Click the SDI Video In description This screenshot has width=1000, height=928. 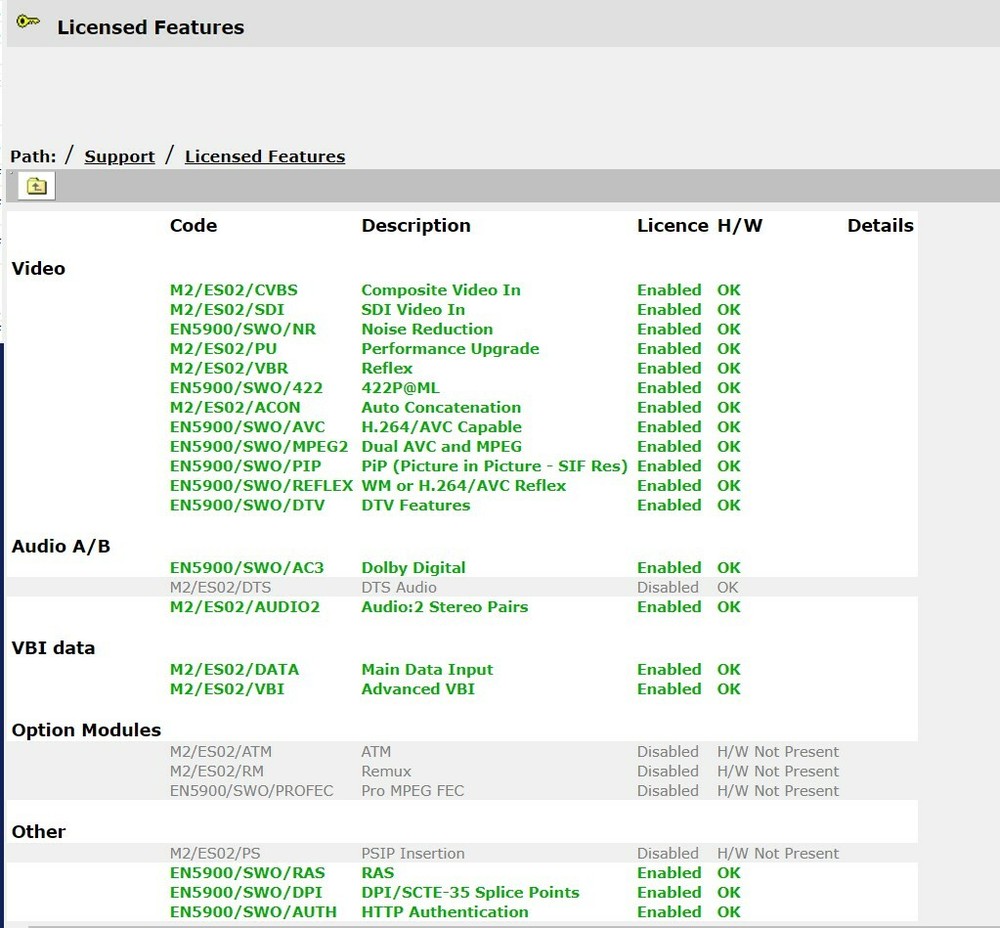pyautogui.click(x=413, y=310)
